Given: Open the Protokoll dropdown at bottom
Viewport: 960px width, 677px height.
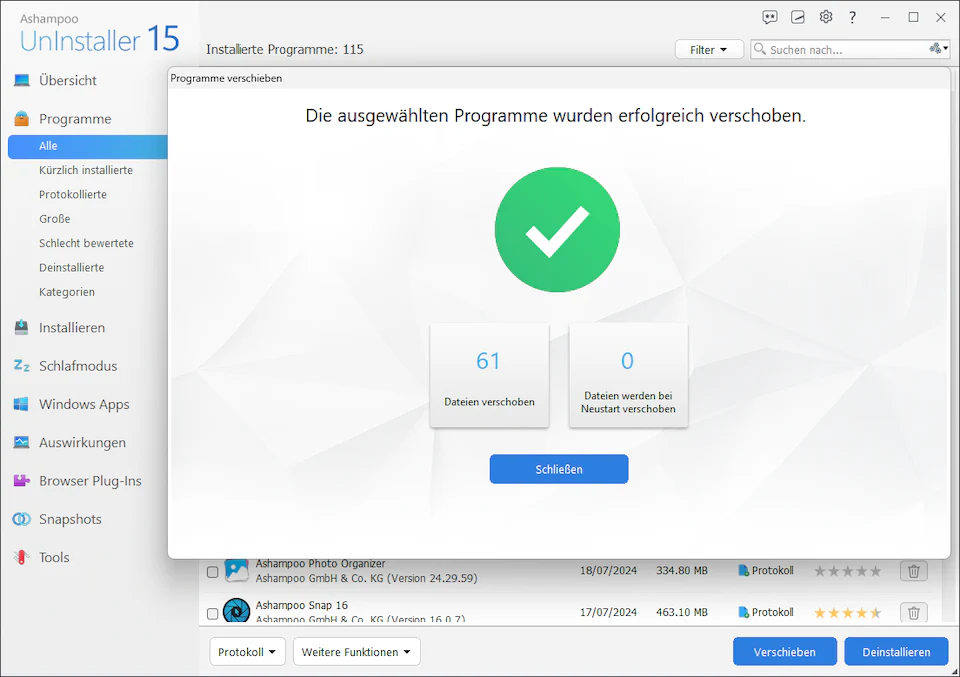Looking at the screenshot, I should tap(247, 652).
